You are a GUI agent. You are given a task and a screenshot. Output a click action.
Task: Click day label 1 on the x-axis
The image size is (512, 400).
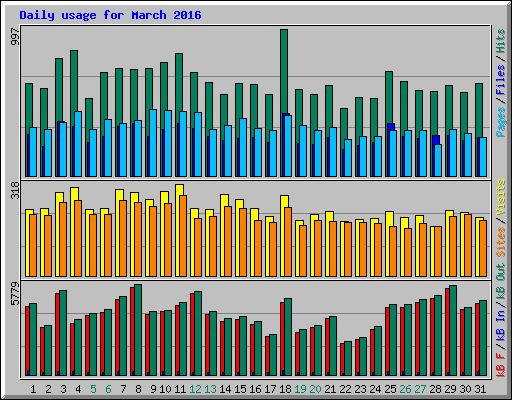coord(33,389)
